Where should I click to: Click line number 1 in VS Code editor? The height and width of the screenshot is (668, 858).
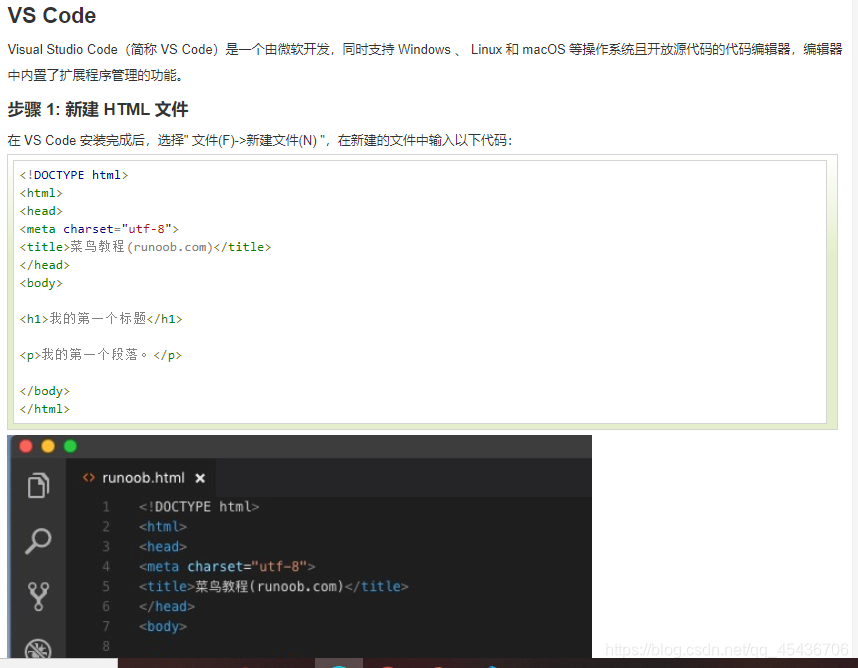(106, 507)
